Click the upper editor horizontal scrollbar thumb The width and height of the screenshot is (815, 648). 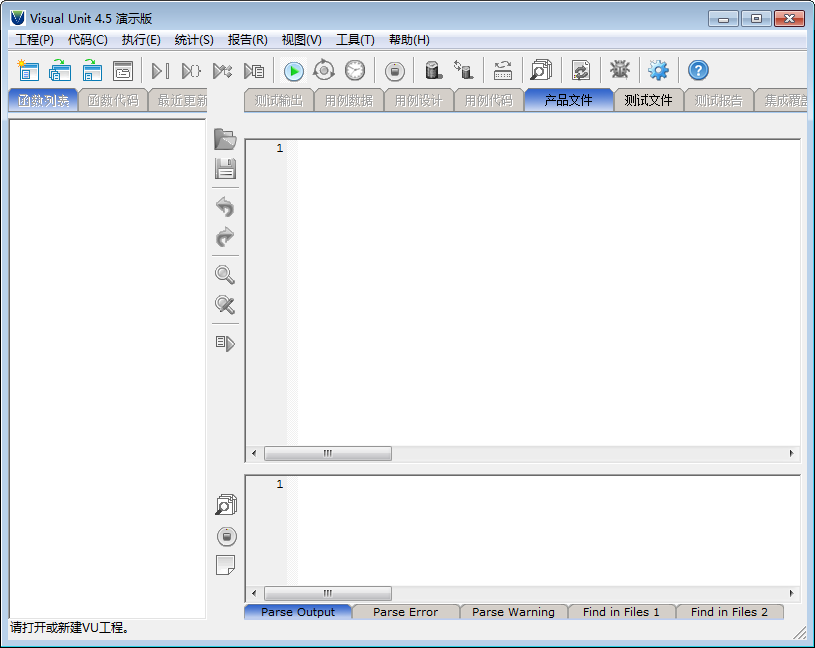328,453
